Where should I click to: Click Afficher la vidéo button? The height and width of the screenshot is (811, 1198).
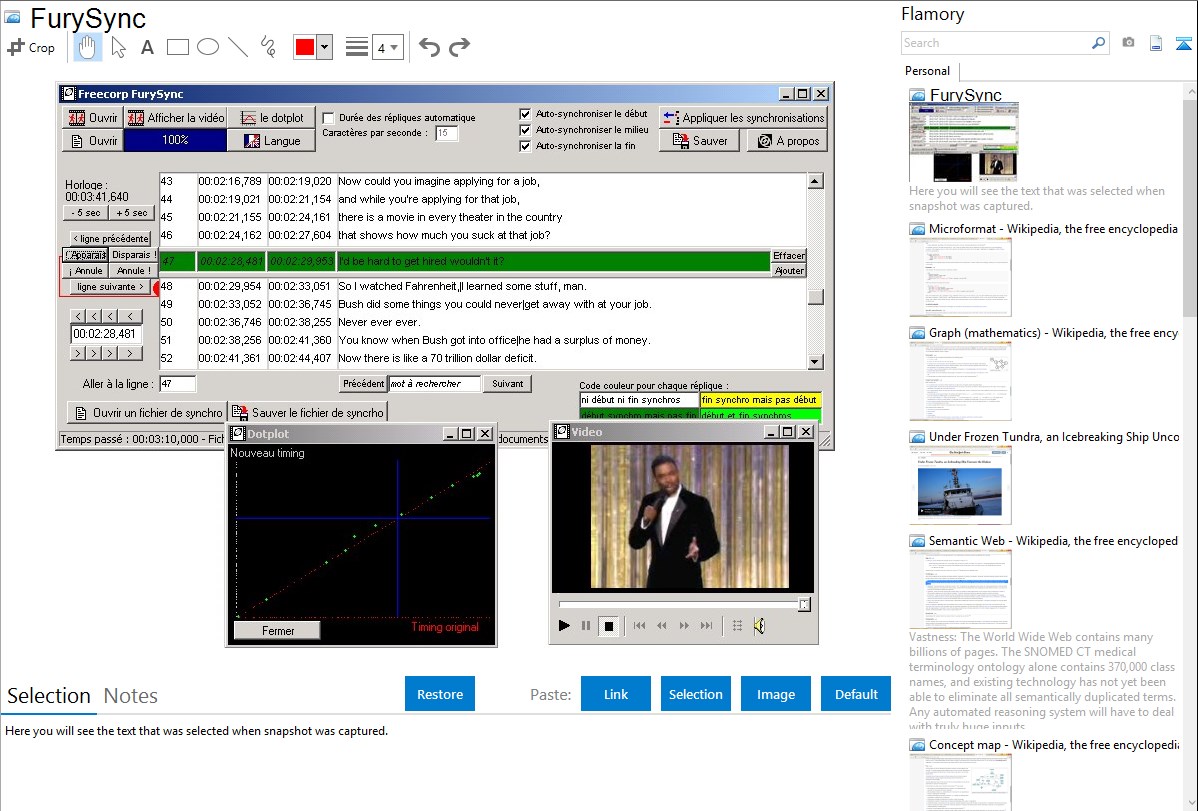pos(176,118)
